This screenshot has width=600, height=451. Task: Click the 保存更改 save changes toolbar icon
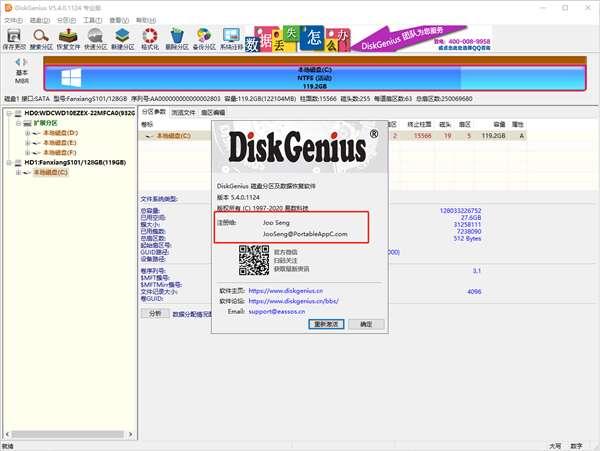coord(14,36)
